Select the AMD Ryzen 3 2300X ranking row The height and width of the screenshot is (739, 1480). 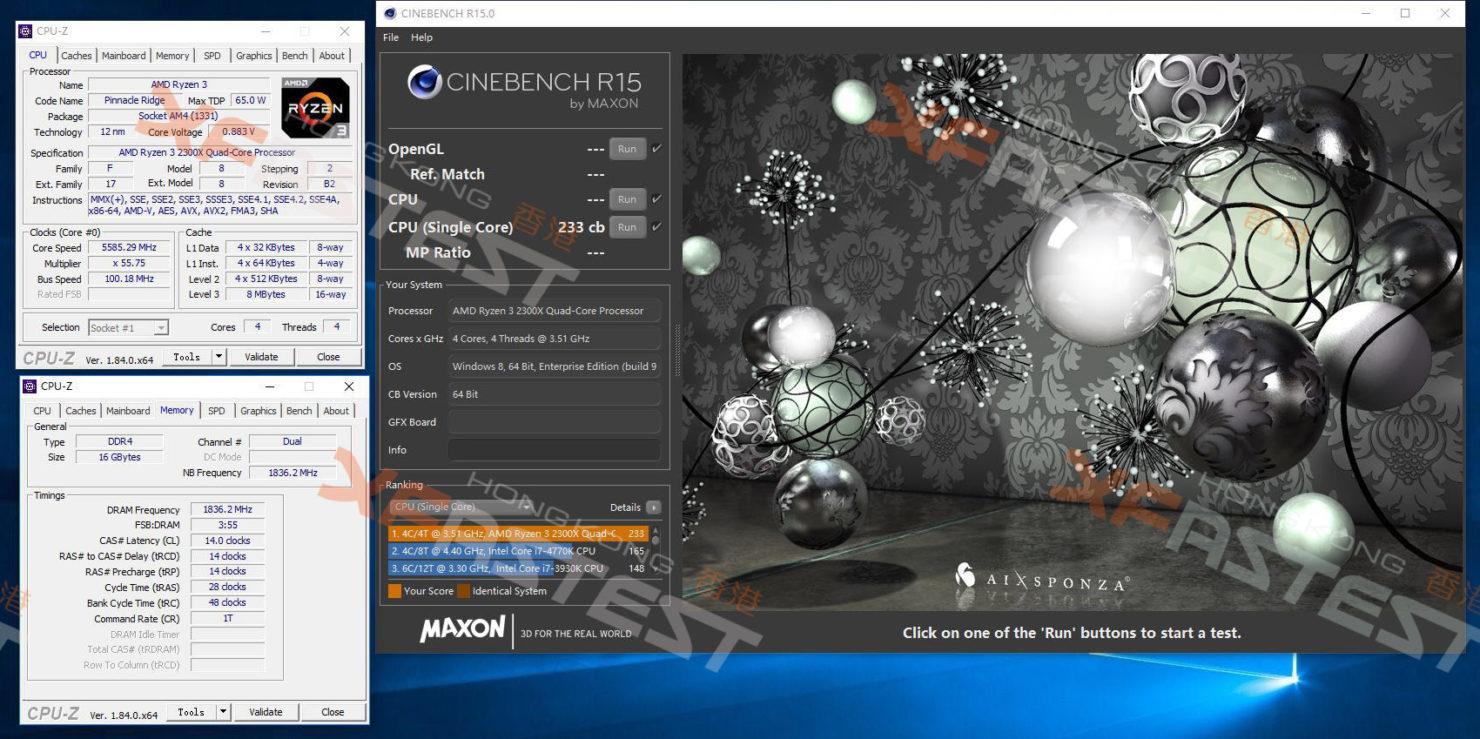518,533
